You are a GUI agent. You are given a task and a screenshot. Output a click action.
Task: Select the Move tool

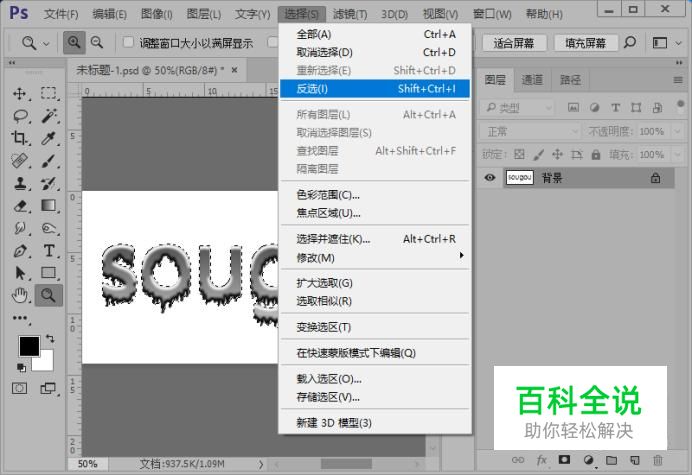point(19,94)
